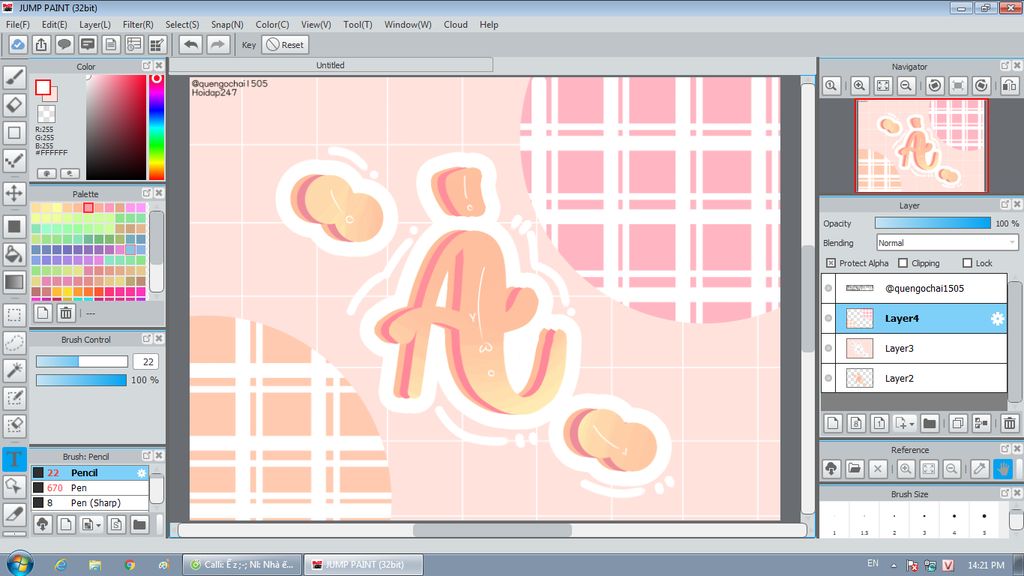
Task: Toggle visibility of Layer3
Action: tap(828, 348)
